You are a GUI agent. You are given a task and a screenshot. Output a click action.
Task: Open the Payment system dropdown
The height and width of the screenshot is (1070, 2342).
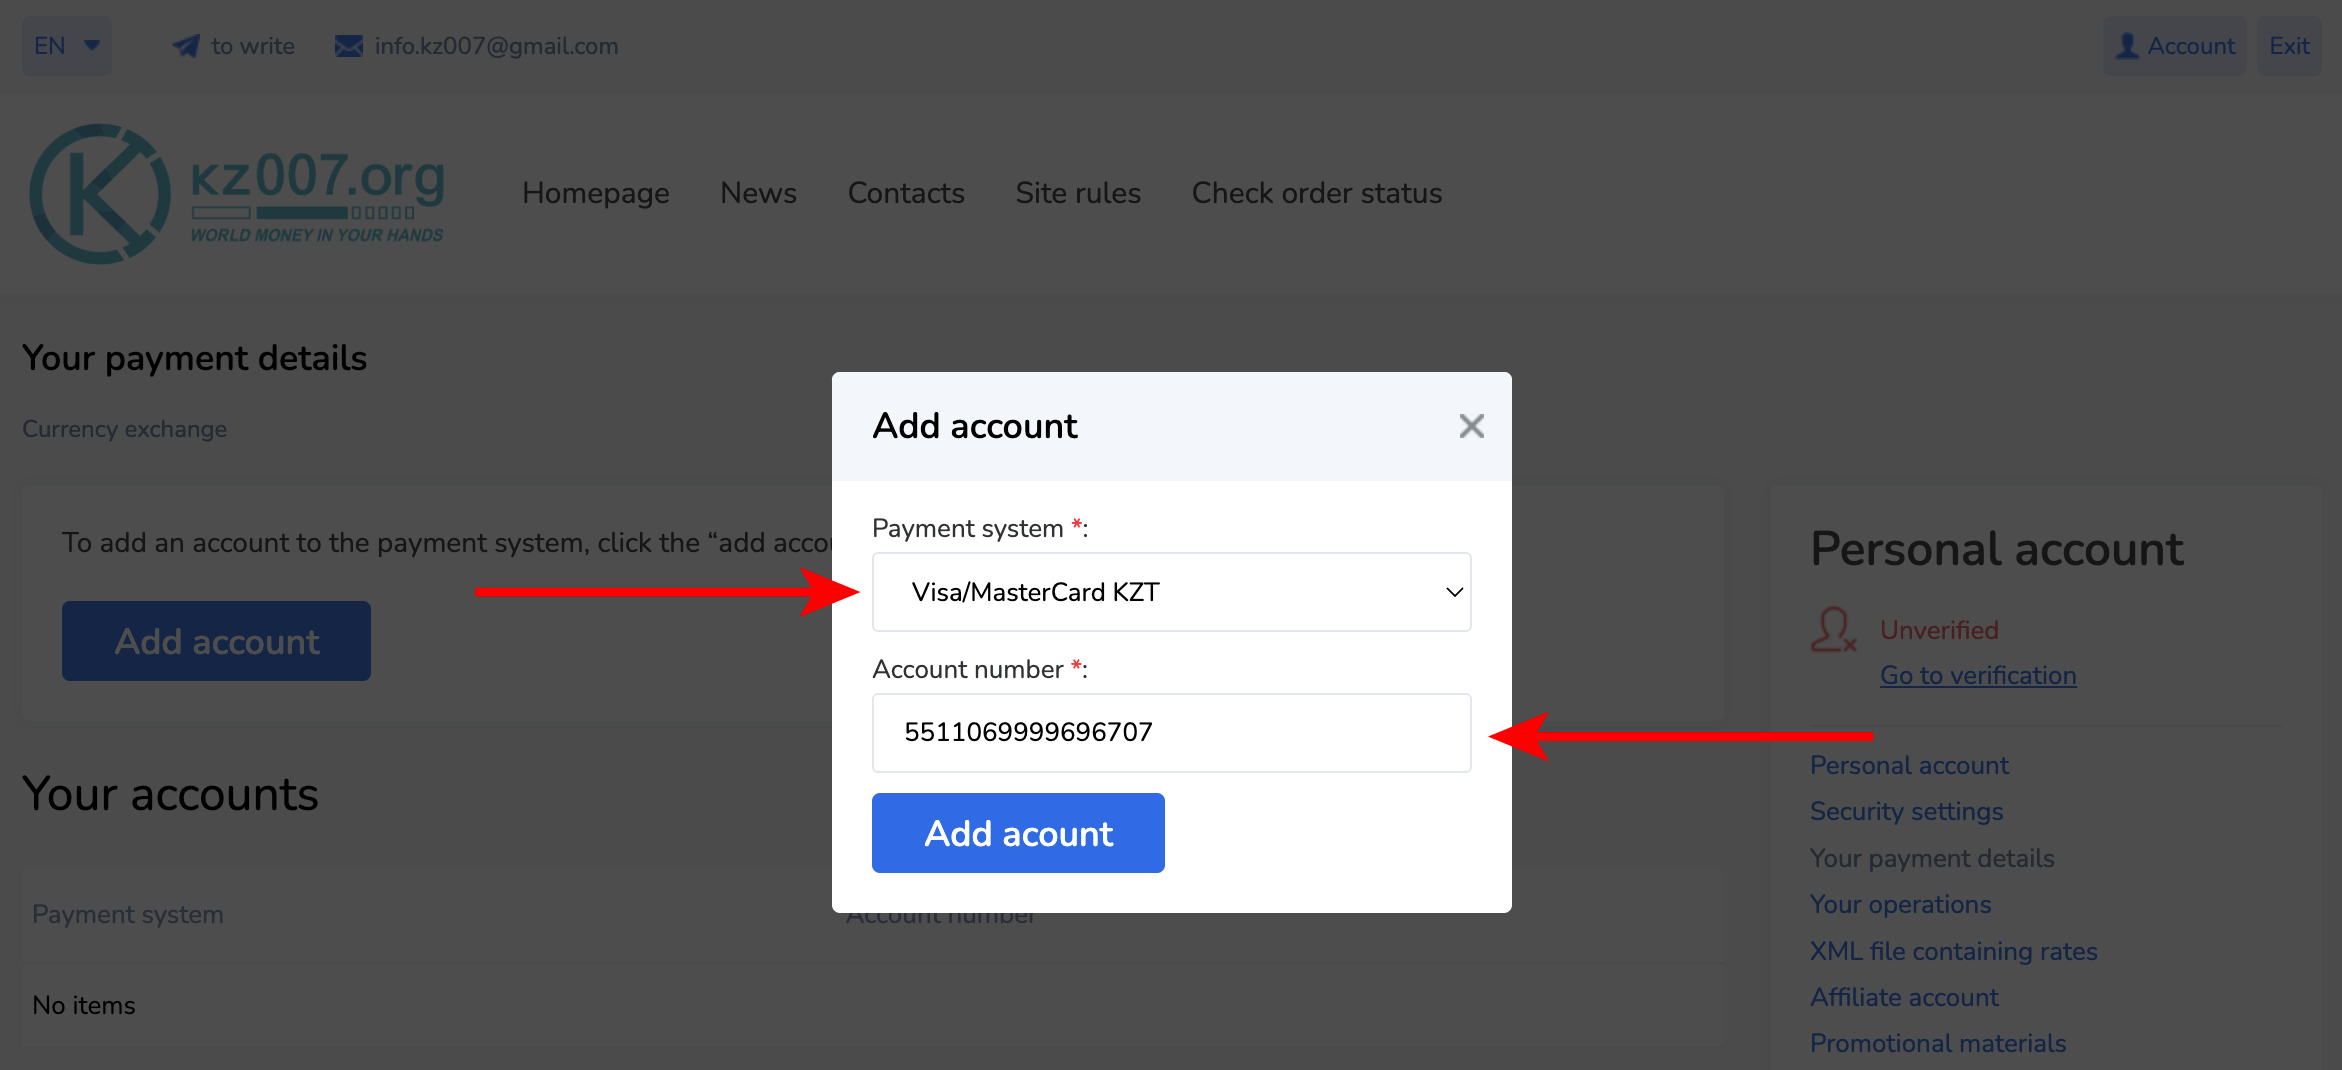click(1171, 592)
